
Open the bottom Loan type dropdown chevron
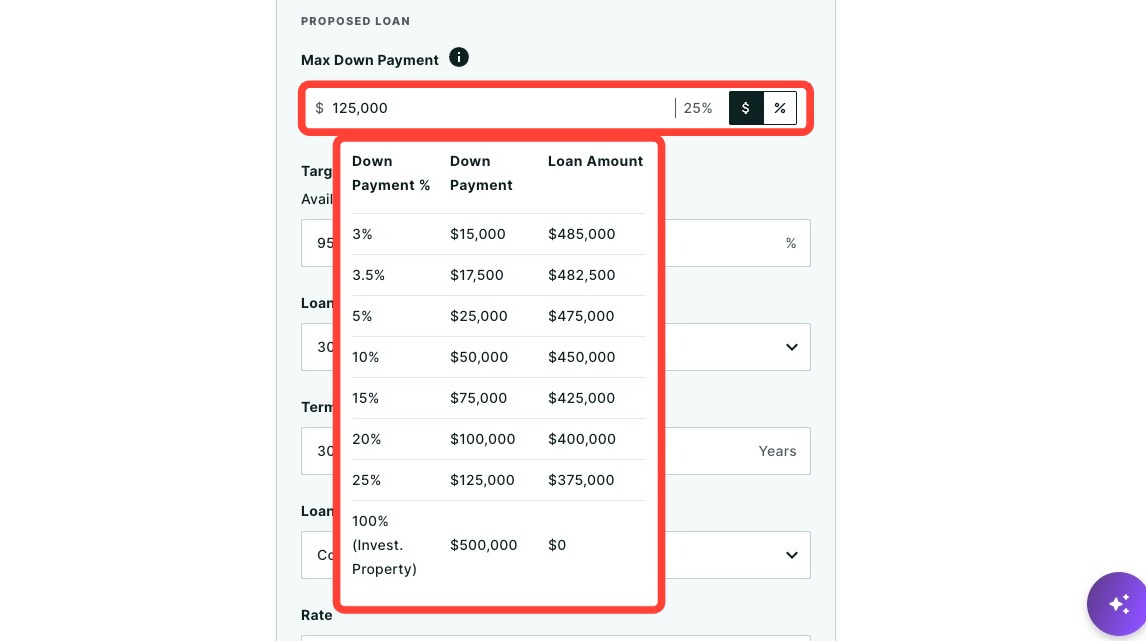tap(792, 555)
